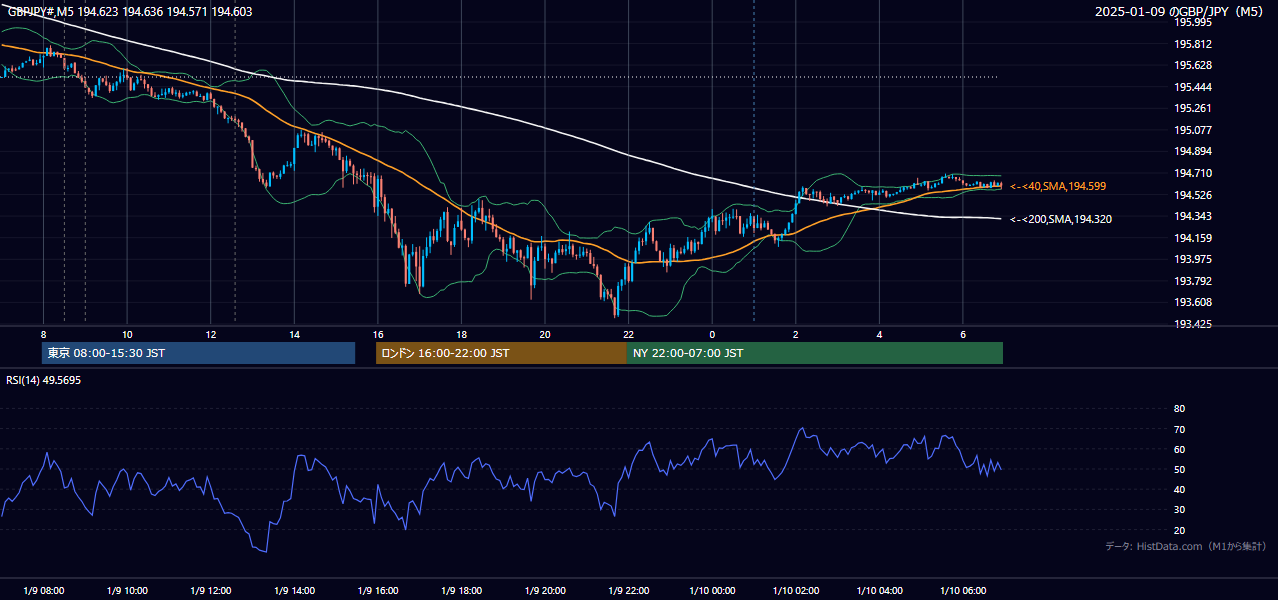
Task: Click the bottom axis label 1/10 06:00
Action: point(963,590)
